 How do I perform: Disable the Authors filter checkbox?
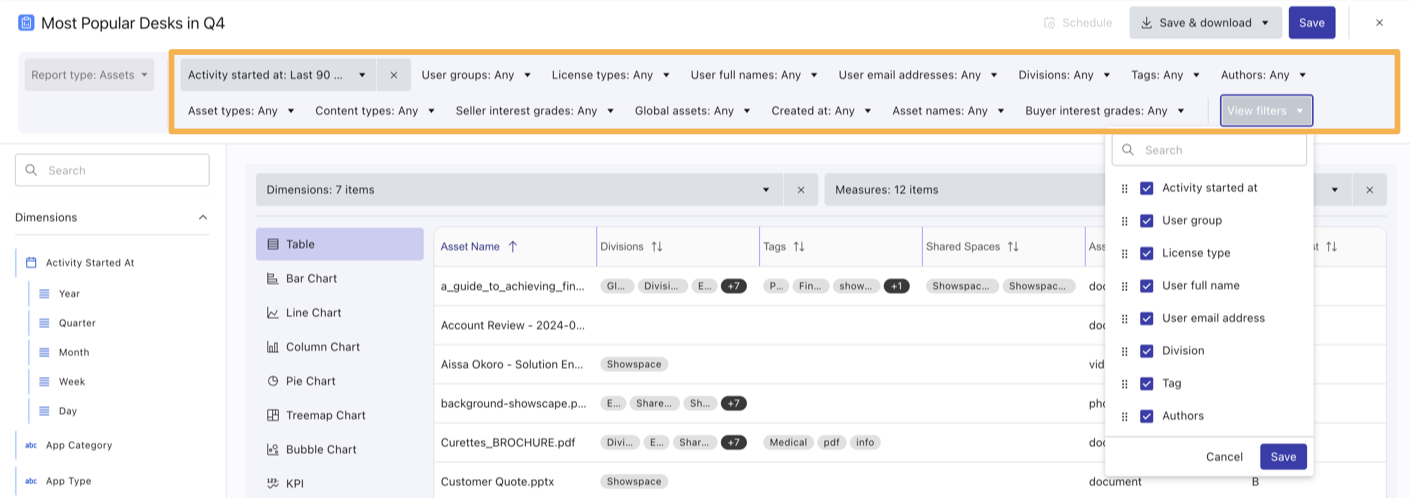pos(1147,416)
